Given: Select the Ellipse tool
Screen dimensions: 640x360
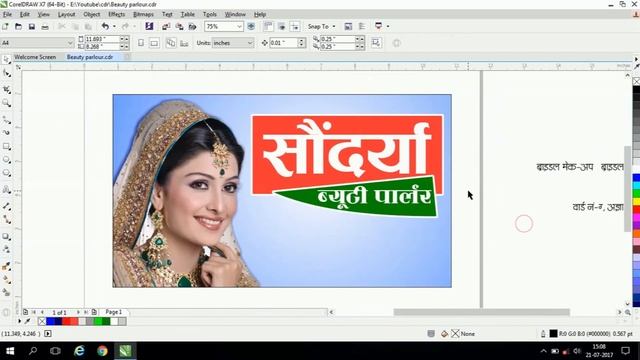Looking at the screenshot, I should (7, 160).
